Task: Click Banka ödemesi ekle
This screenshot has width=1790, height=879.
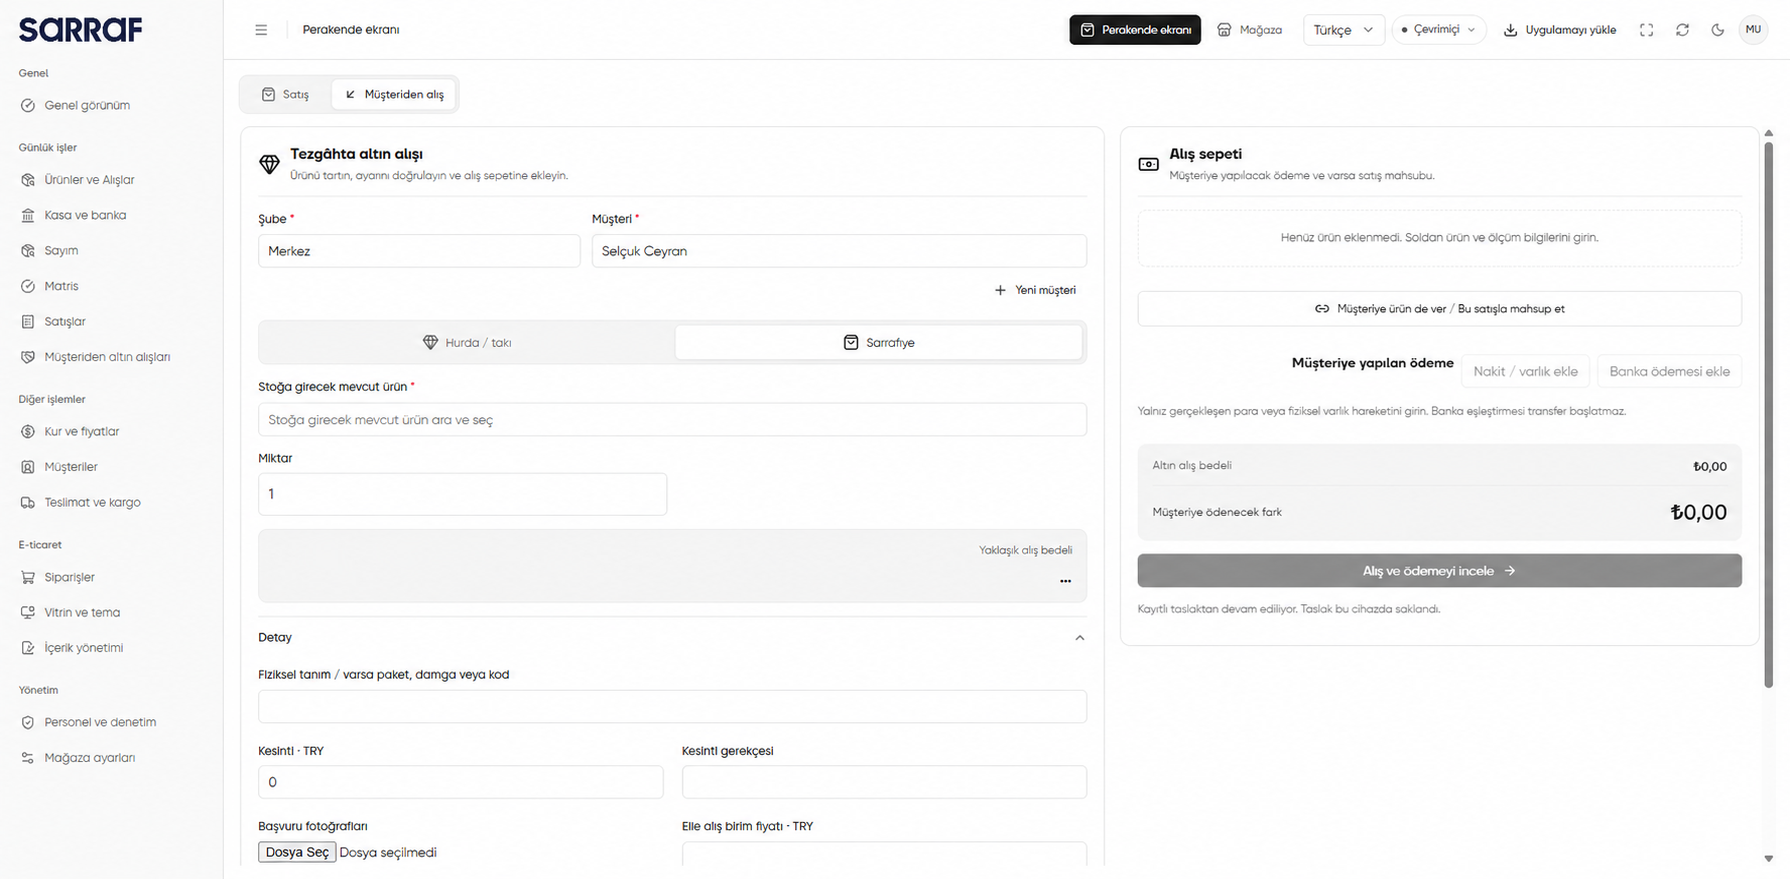Action: pyautogui.click(x=1669, y=371)
